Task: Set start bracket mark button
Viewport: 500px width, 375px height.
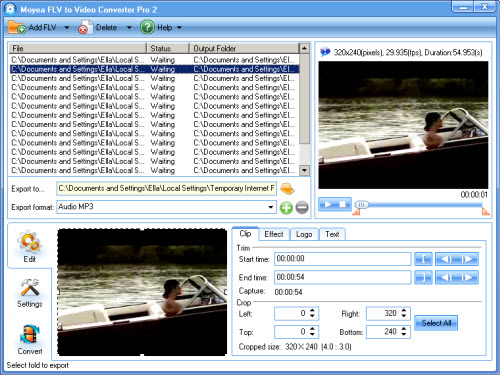Action: [423, 259]
